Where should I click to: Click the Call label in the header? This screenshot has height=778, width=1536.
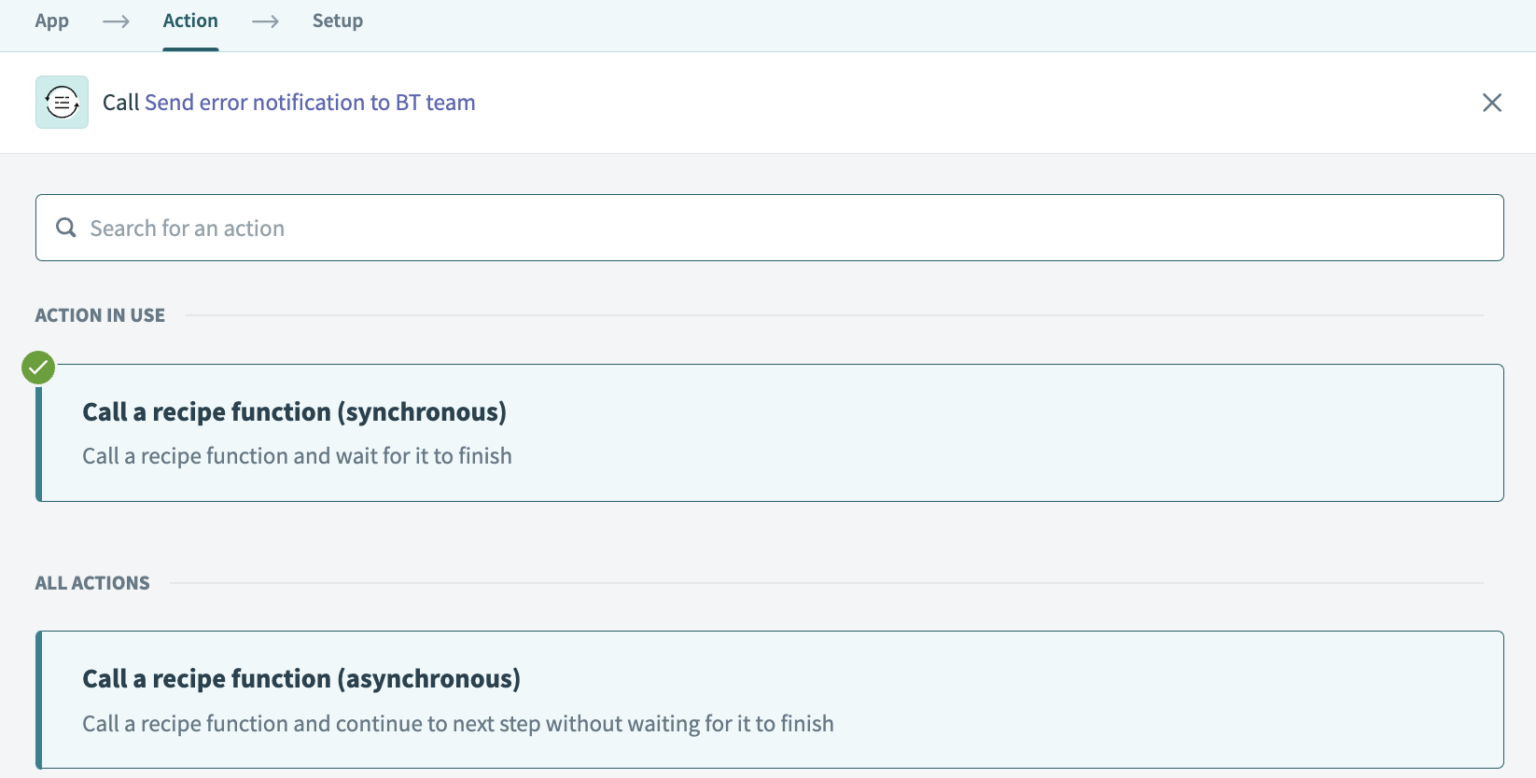pos(122,102)
